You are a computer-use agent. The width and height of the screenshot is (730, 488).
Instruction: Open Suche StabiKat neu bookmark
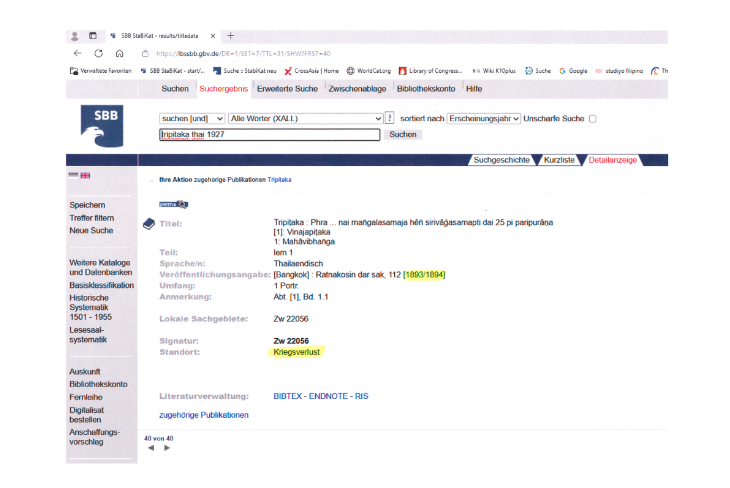pos(245,71)
